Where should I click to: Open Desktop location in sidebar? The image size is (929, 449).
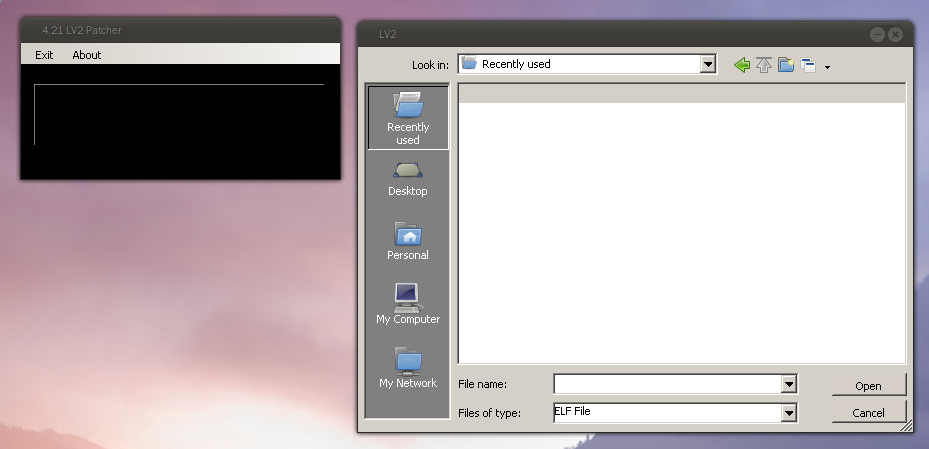[408, 178]
